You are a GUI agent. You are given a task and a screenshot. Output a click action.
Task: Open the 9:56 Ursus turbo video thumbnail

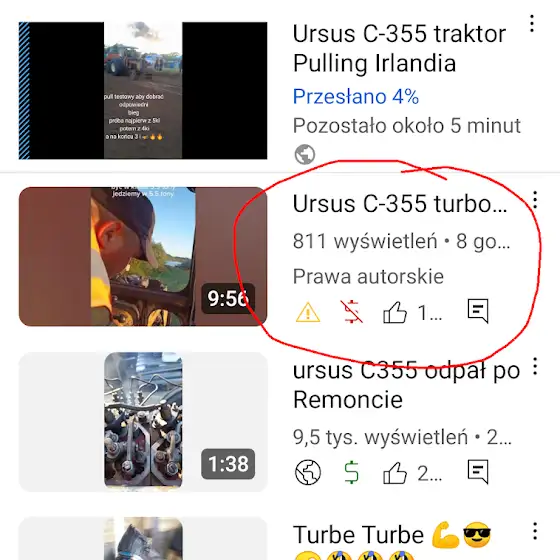143,256
